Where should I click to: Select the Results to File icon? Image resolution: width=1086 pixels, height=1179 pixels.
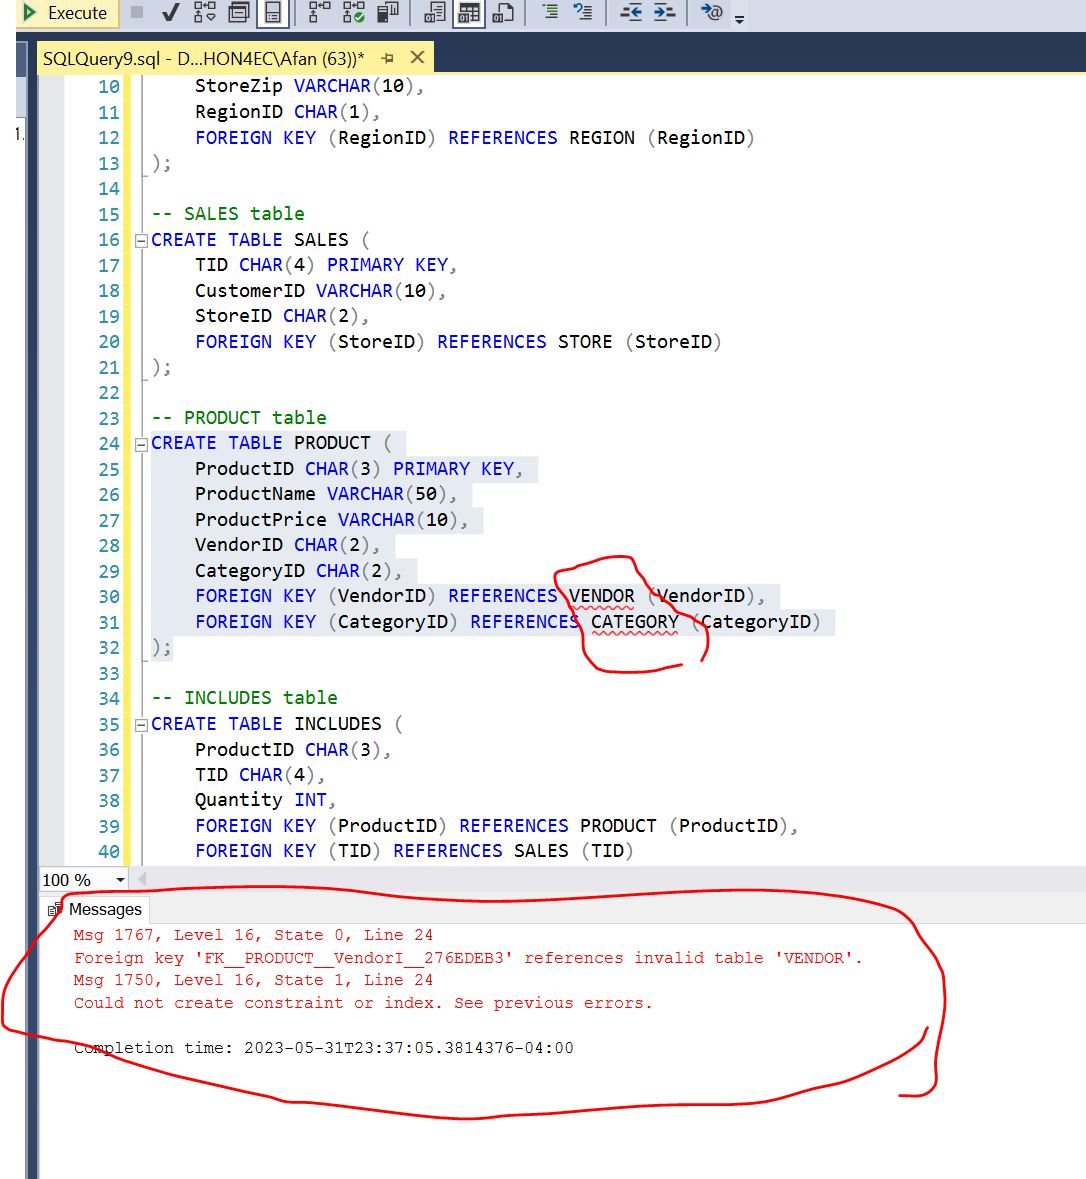(x=503, y=13)
